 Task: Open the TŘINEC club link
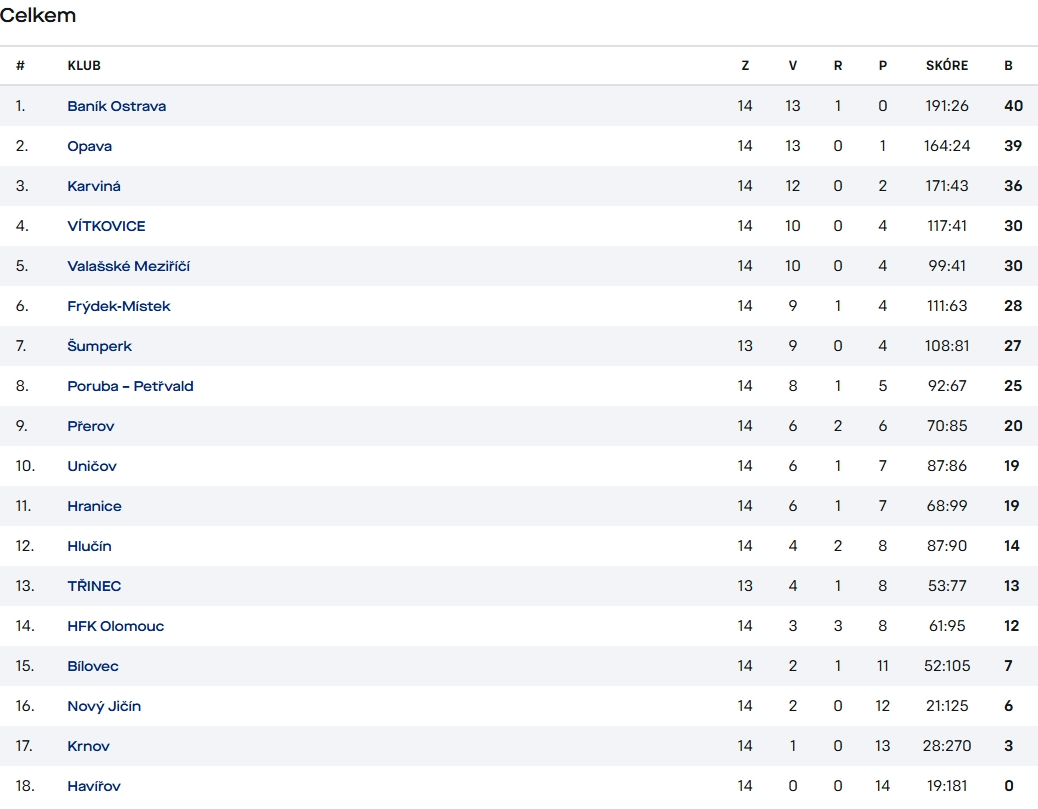pyautogui.click(x=94, y=586)
